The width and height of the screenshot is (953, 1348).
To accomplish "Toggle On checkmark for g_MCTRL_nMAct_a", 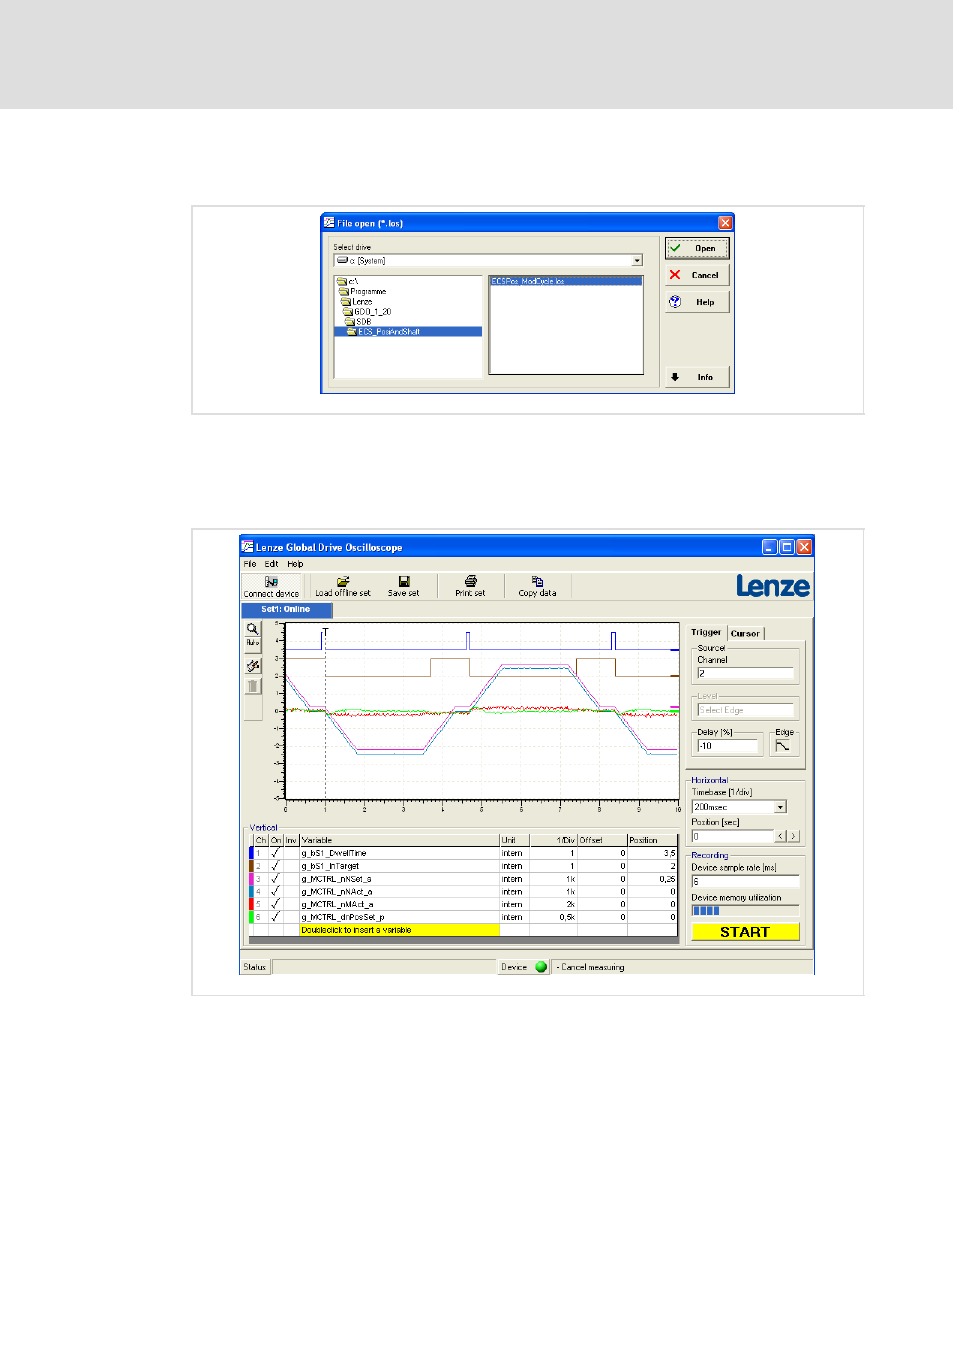I will [x=275, y=904].
